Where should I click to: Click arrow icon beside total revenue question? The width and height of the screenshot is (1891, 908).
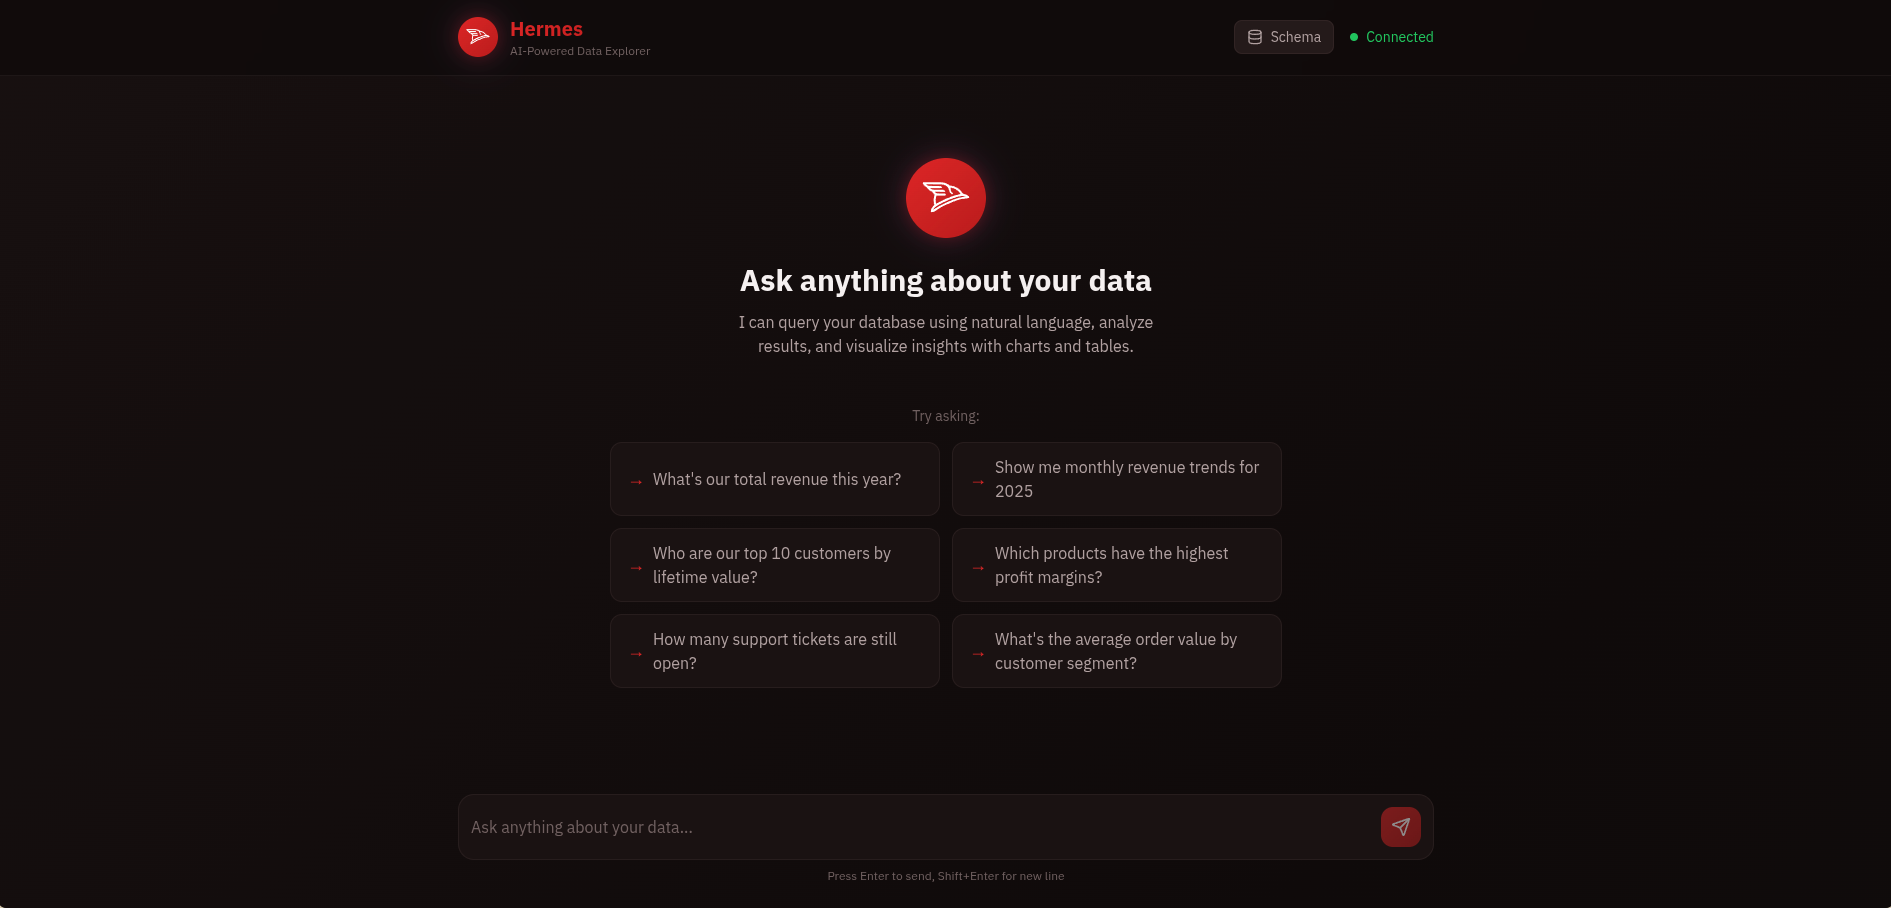(x=636, y=482)
